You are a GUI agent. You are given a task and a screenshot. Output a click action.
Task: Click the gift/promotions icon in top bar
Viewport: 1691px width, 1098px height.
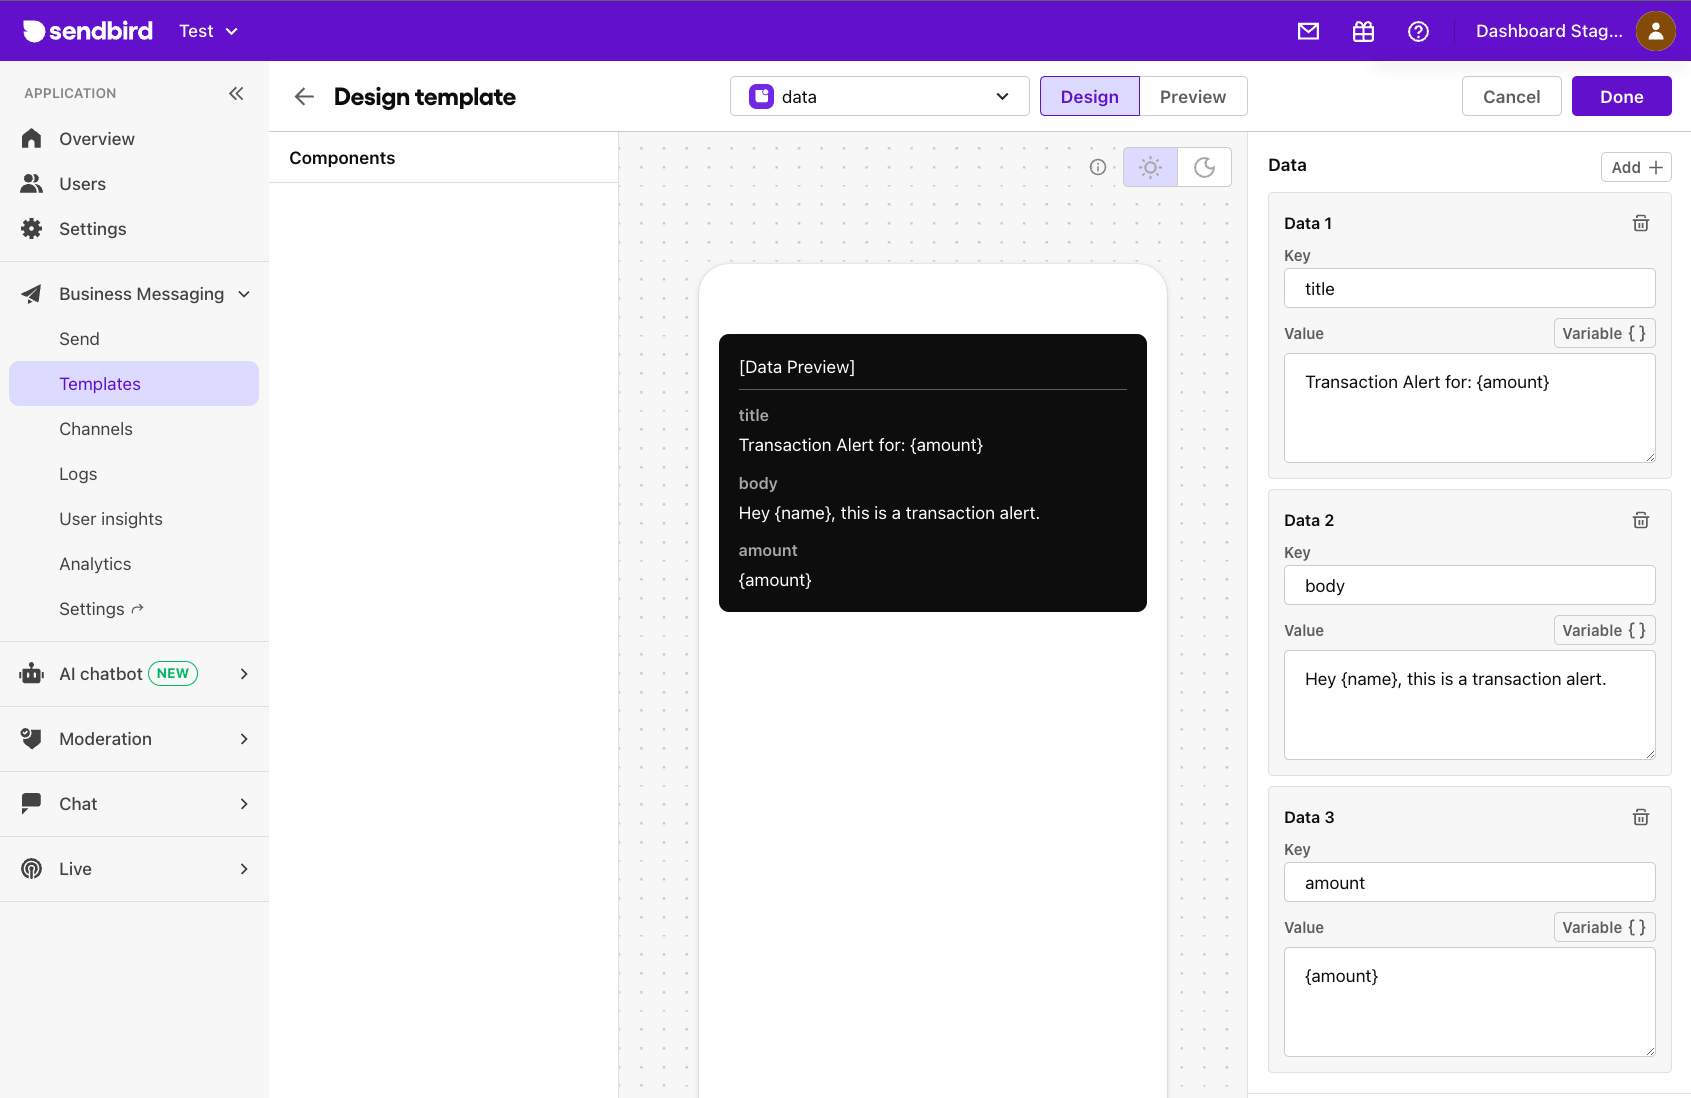click(1363, 31)
